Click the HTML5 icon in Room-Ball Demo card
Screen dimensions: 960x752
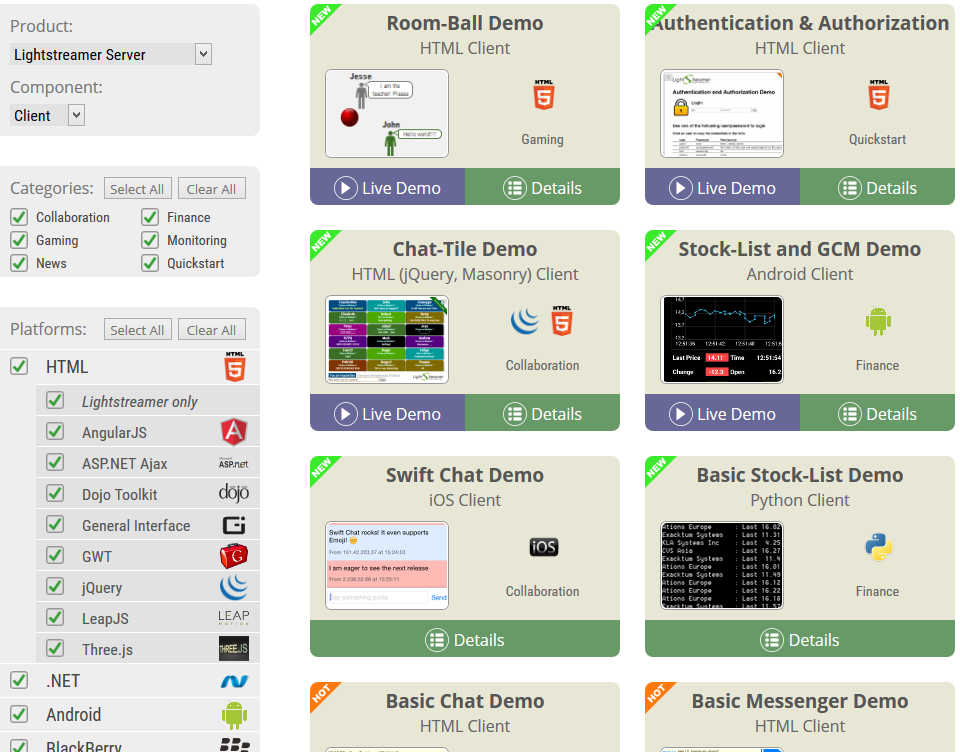pos(544,94)
